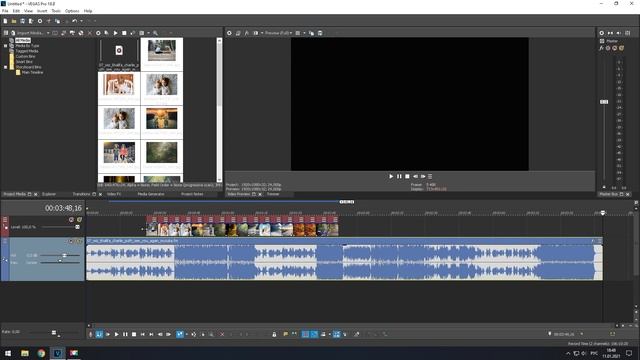Switch to the Media Generators tab
The image size is (640, 360).
pos(151,194)
